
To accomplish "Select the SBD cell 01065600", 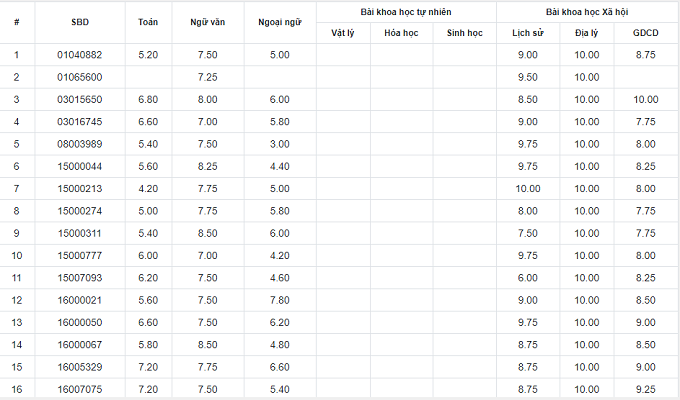I will pos(80,77).
